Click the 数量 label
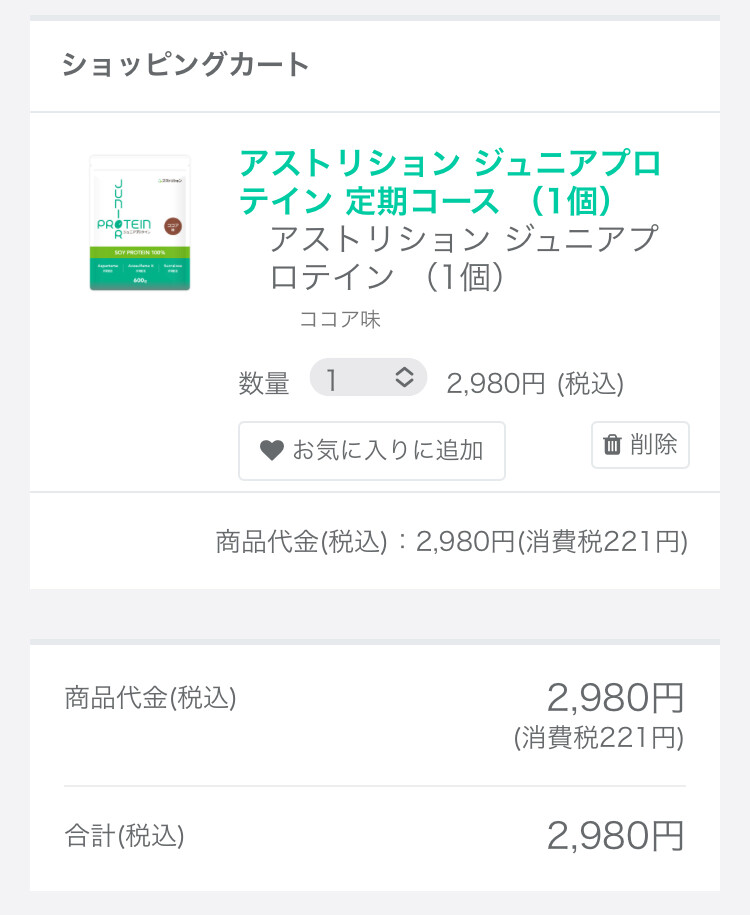 click(264, 384)
